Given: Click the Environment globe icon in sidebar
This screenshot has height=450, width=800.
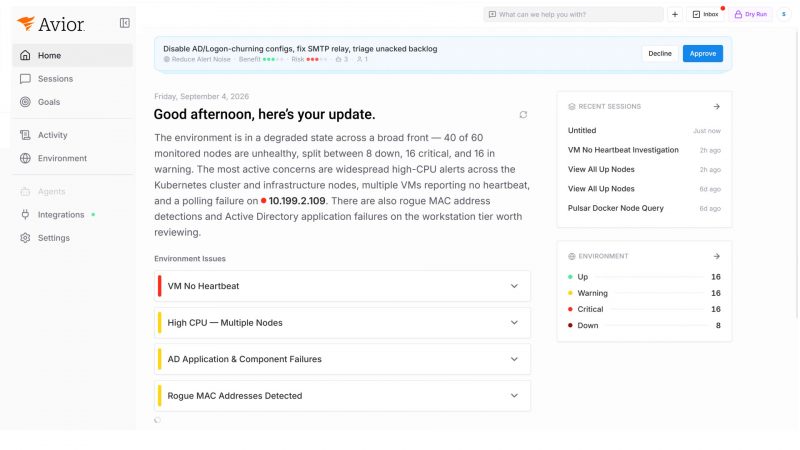Looking at the screenshot, I should point(25,158).
